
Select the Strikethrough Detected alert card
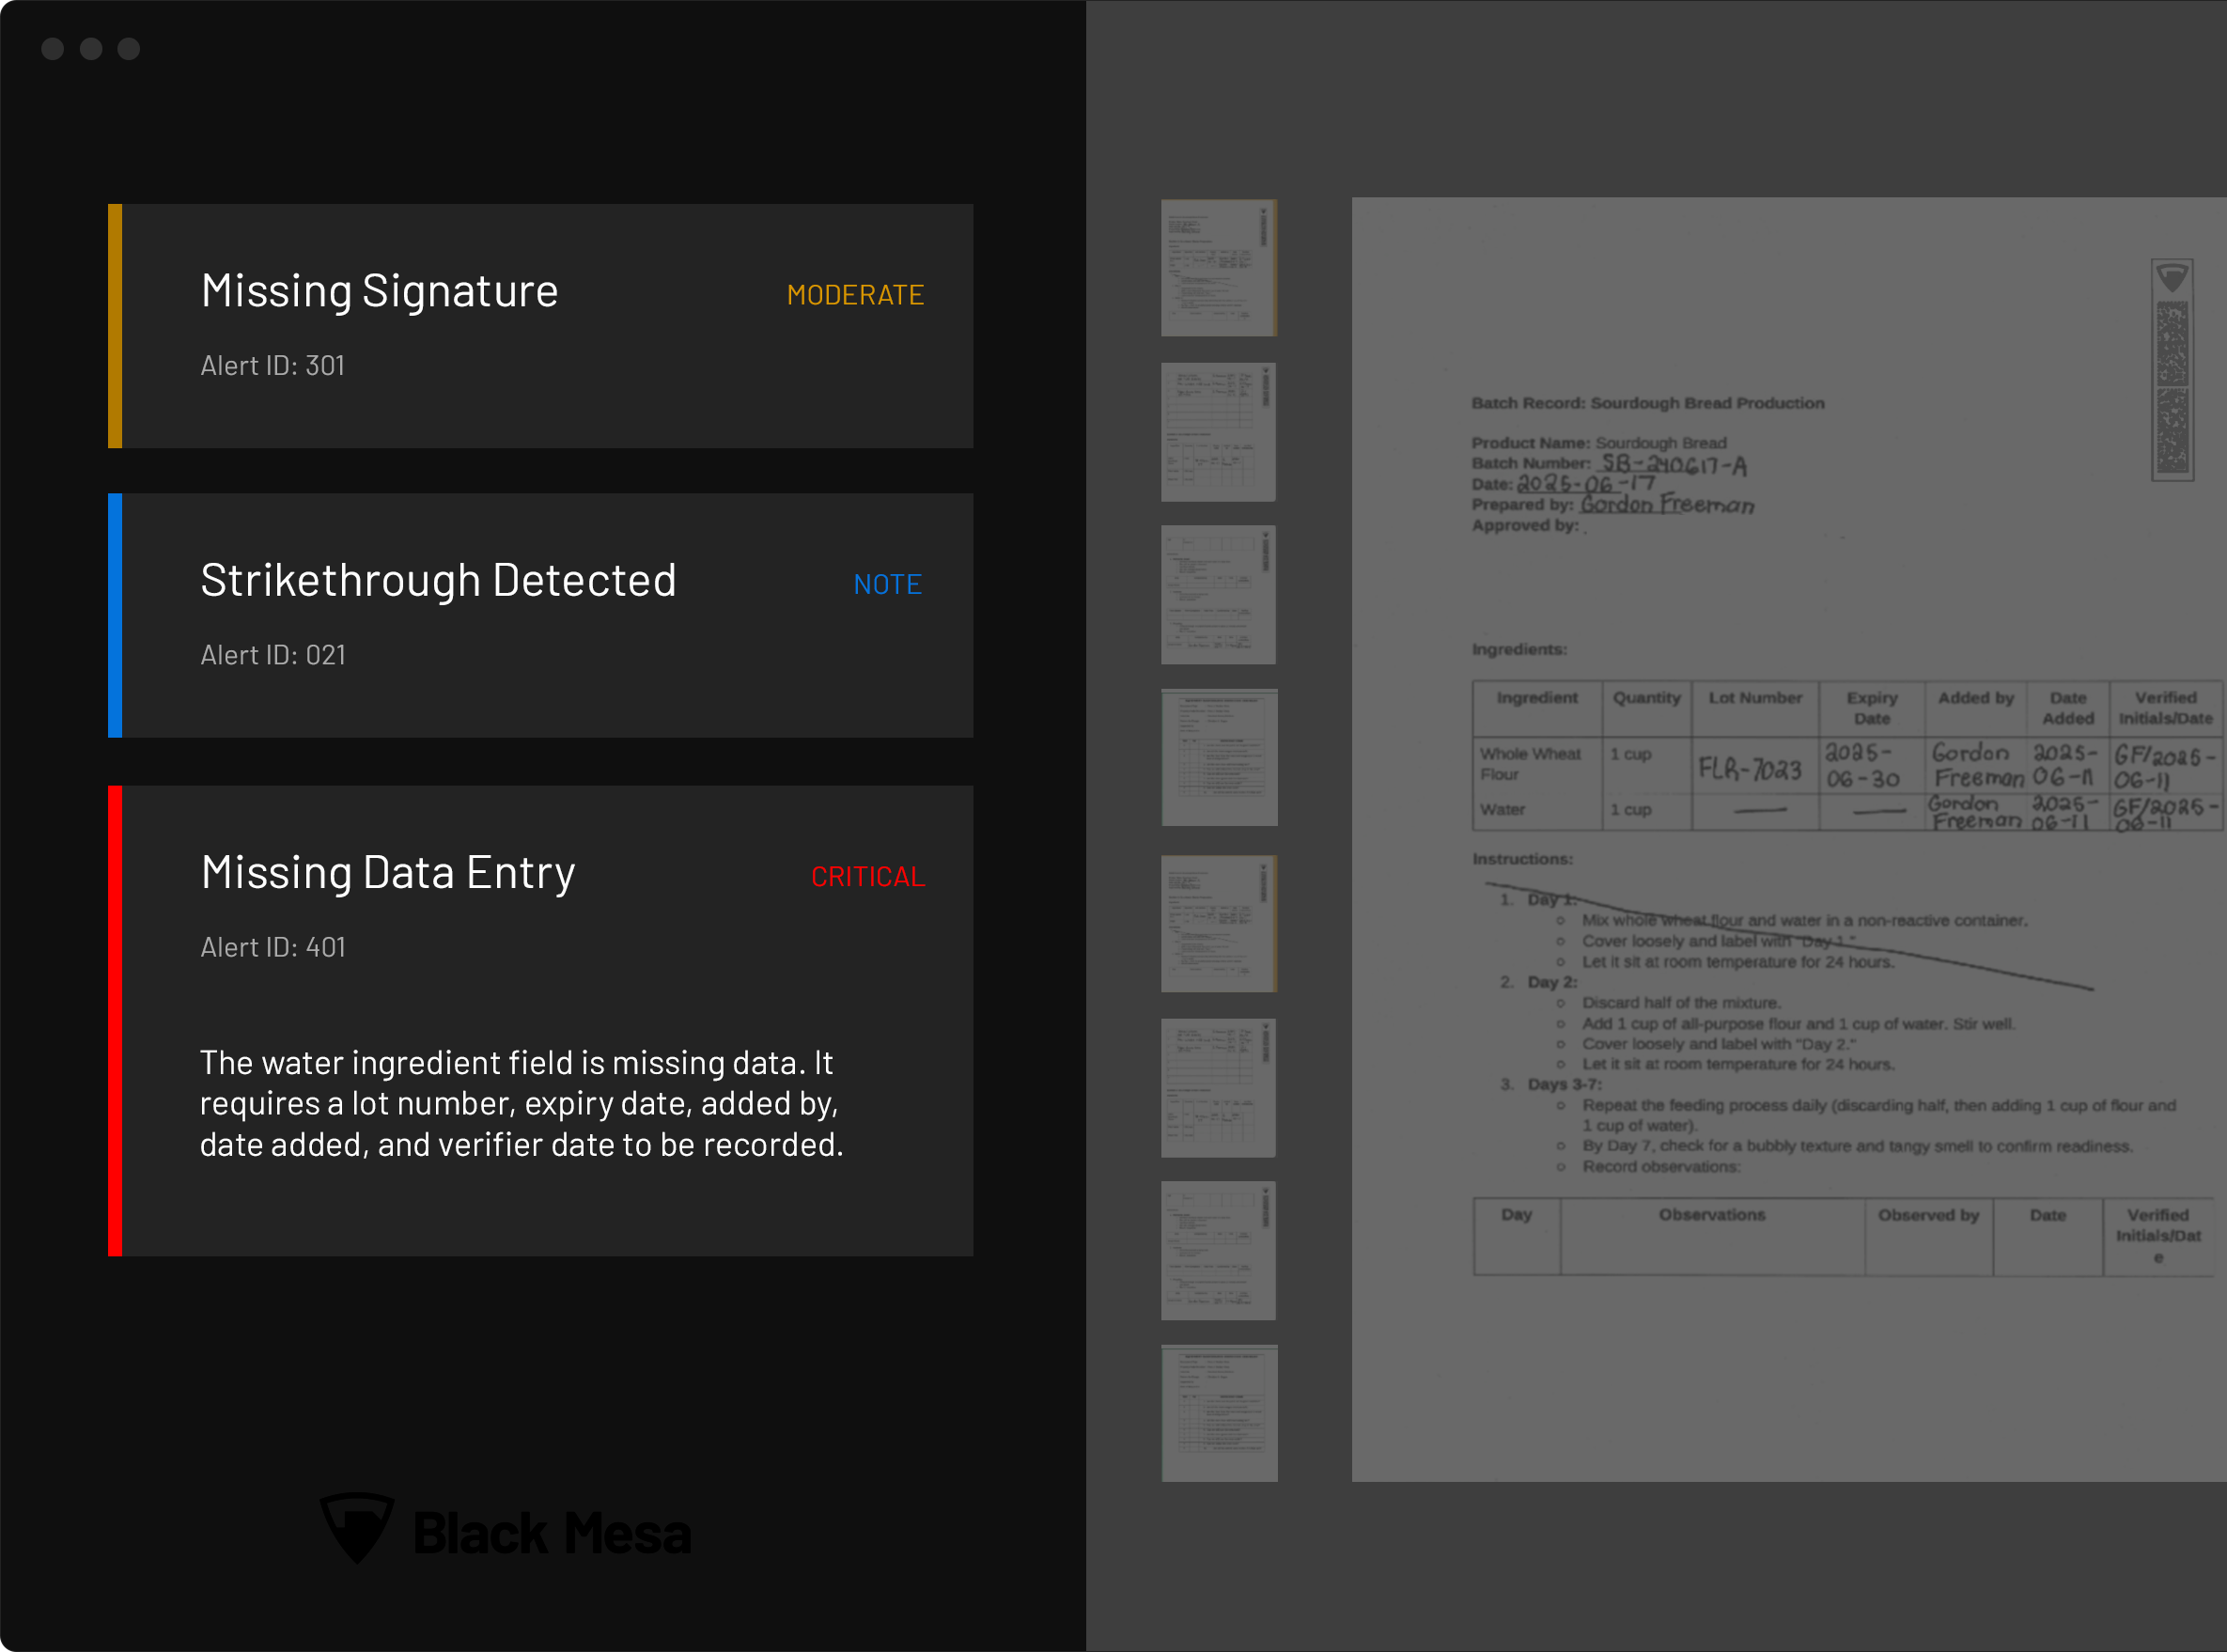click(x=540, y=615)
